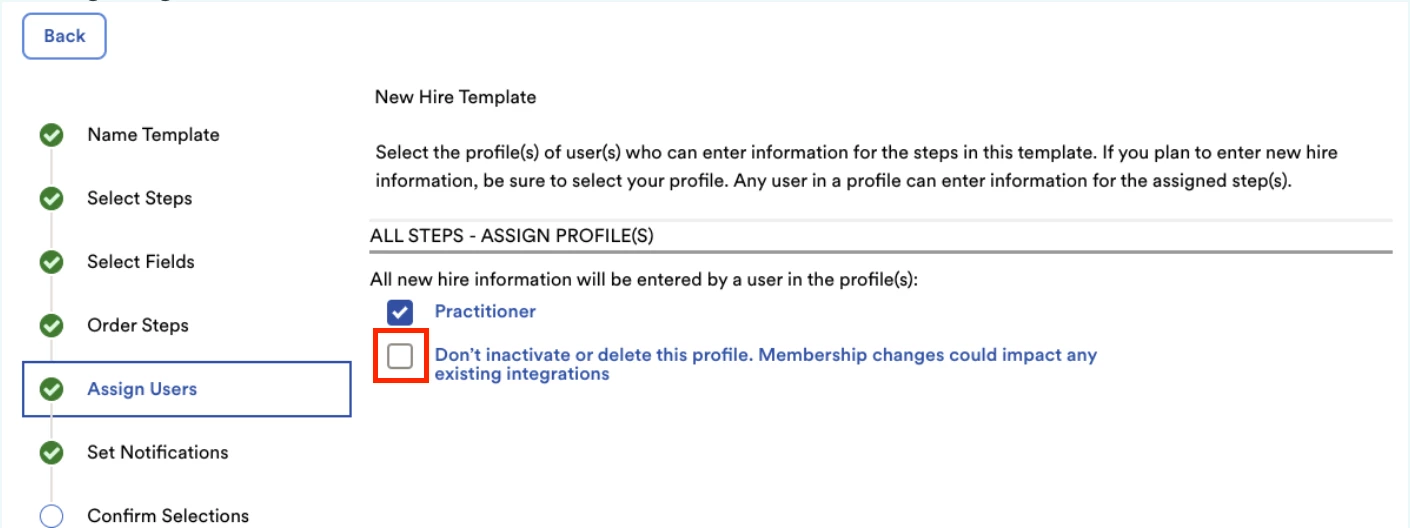The image size is (1410, 528).
Task: Click the green checkmark beside Select Steps
Action: (51, 199)
